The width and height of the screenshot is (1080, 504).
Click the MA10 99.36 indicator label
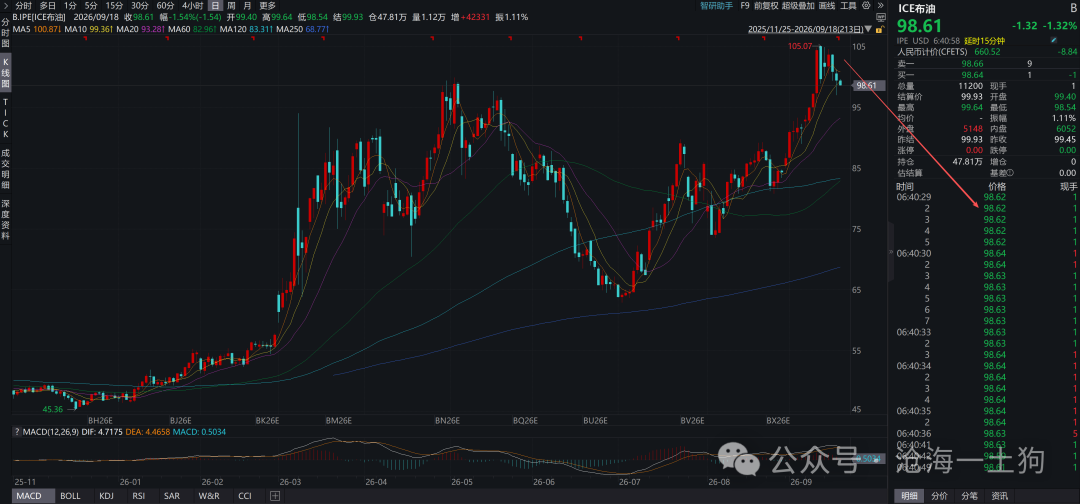click(88, 29)
